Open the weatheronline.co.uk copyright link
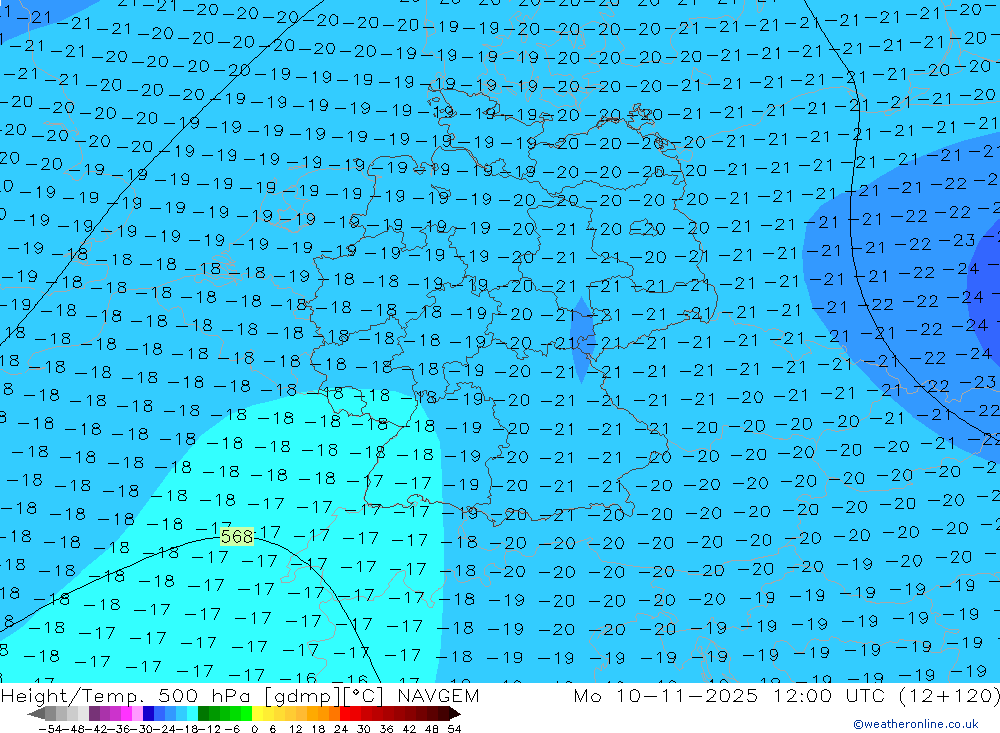Viewport: 1000px width, 733px height. tap(916, 724)
